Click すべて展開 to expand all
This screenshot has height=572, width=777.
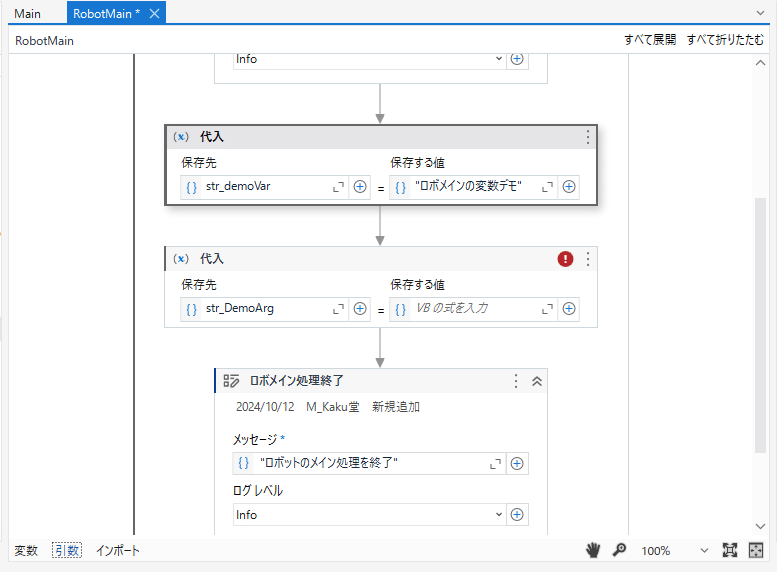tap(650, 40)
